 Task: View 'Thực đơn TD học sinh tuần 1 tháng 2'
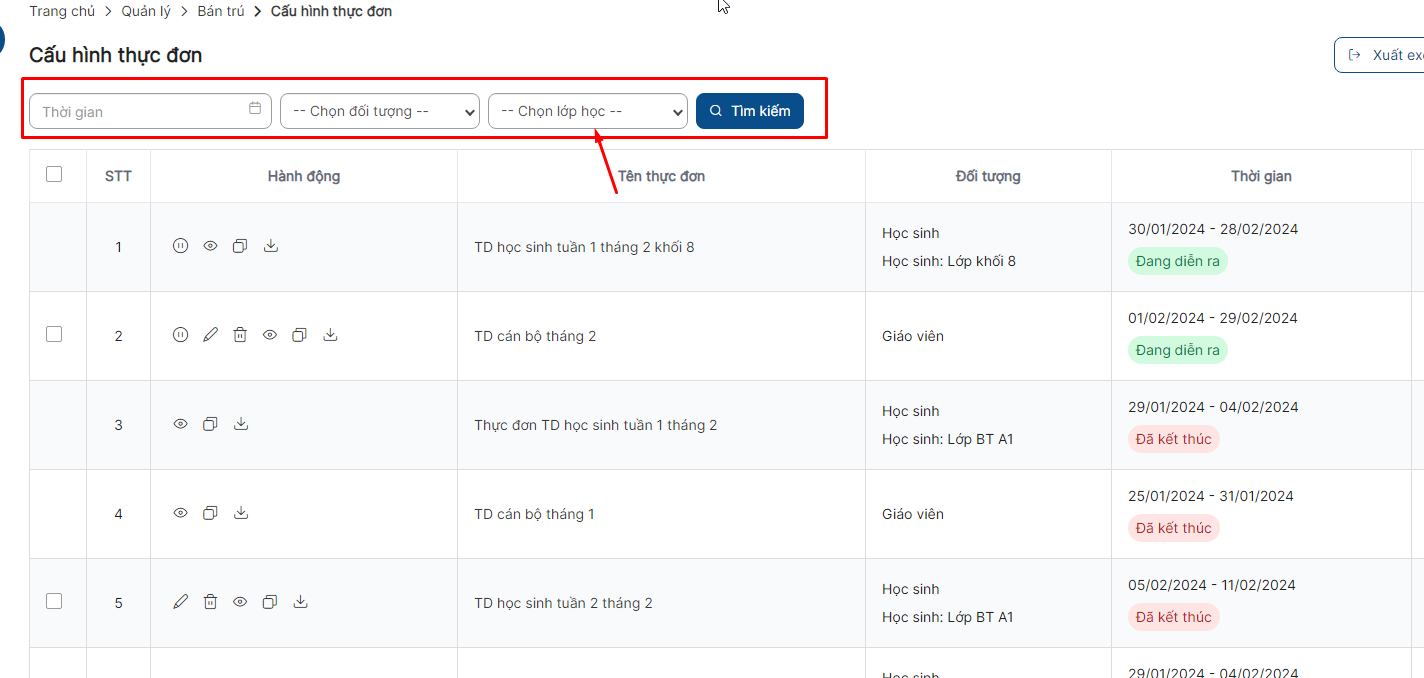pyautogui.click(x=180, y=424)
